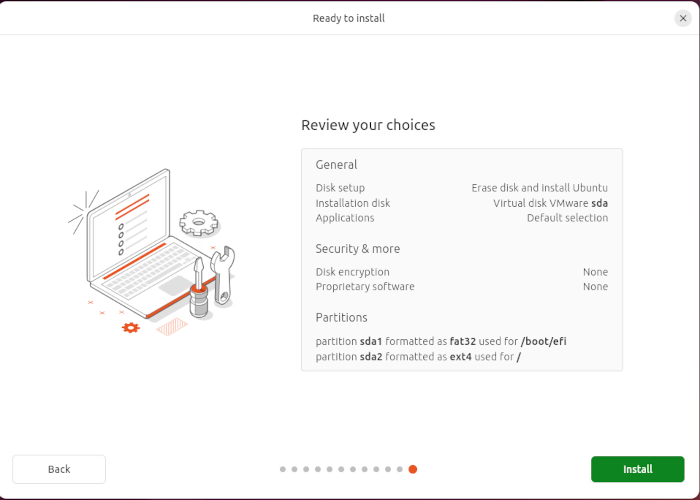Click the "Review your choices" heading

(x=368, y=125)
